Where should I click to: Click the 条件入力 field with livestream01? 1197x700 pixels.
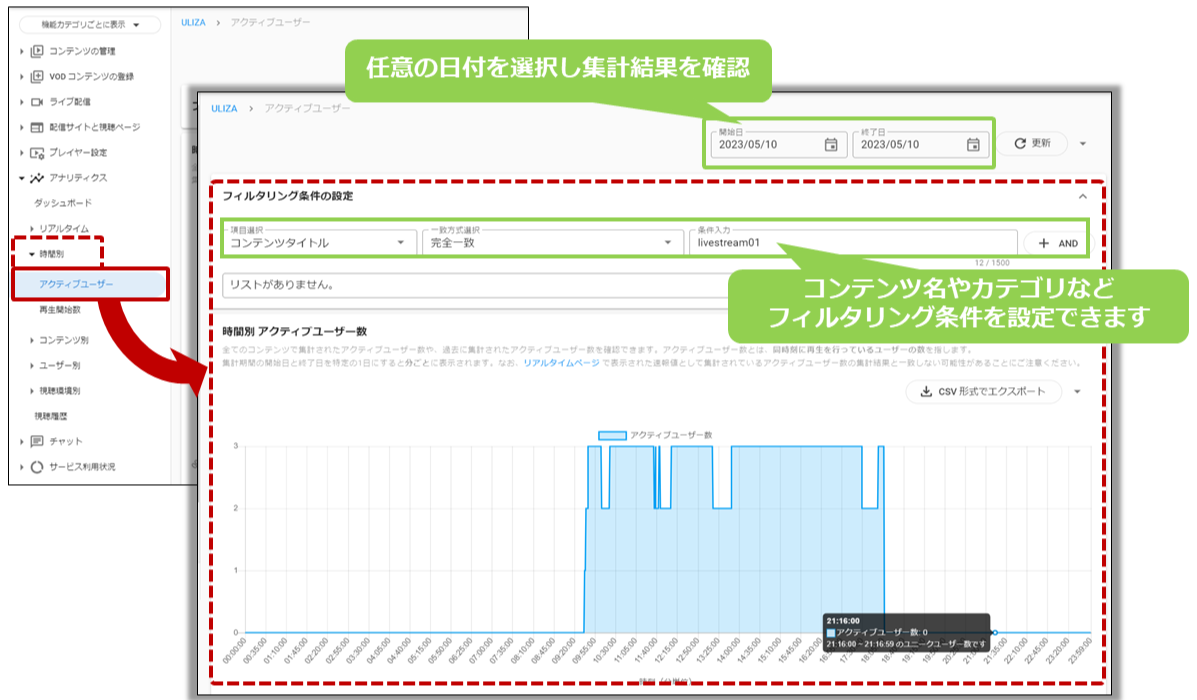pyautogui.click(x=853, y=242)
